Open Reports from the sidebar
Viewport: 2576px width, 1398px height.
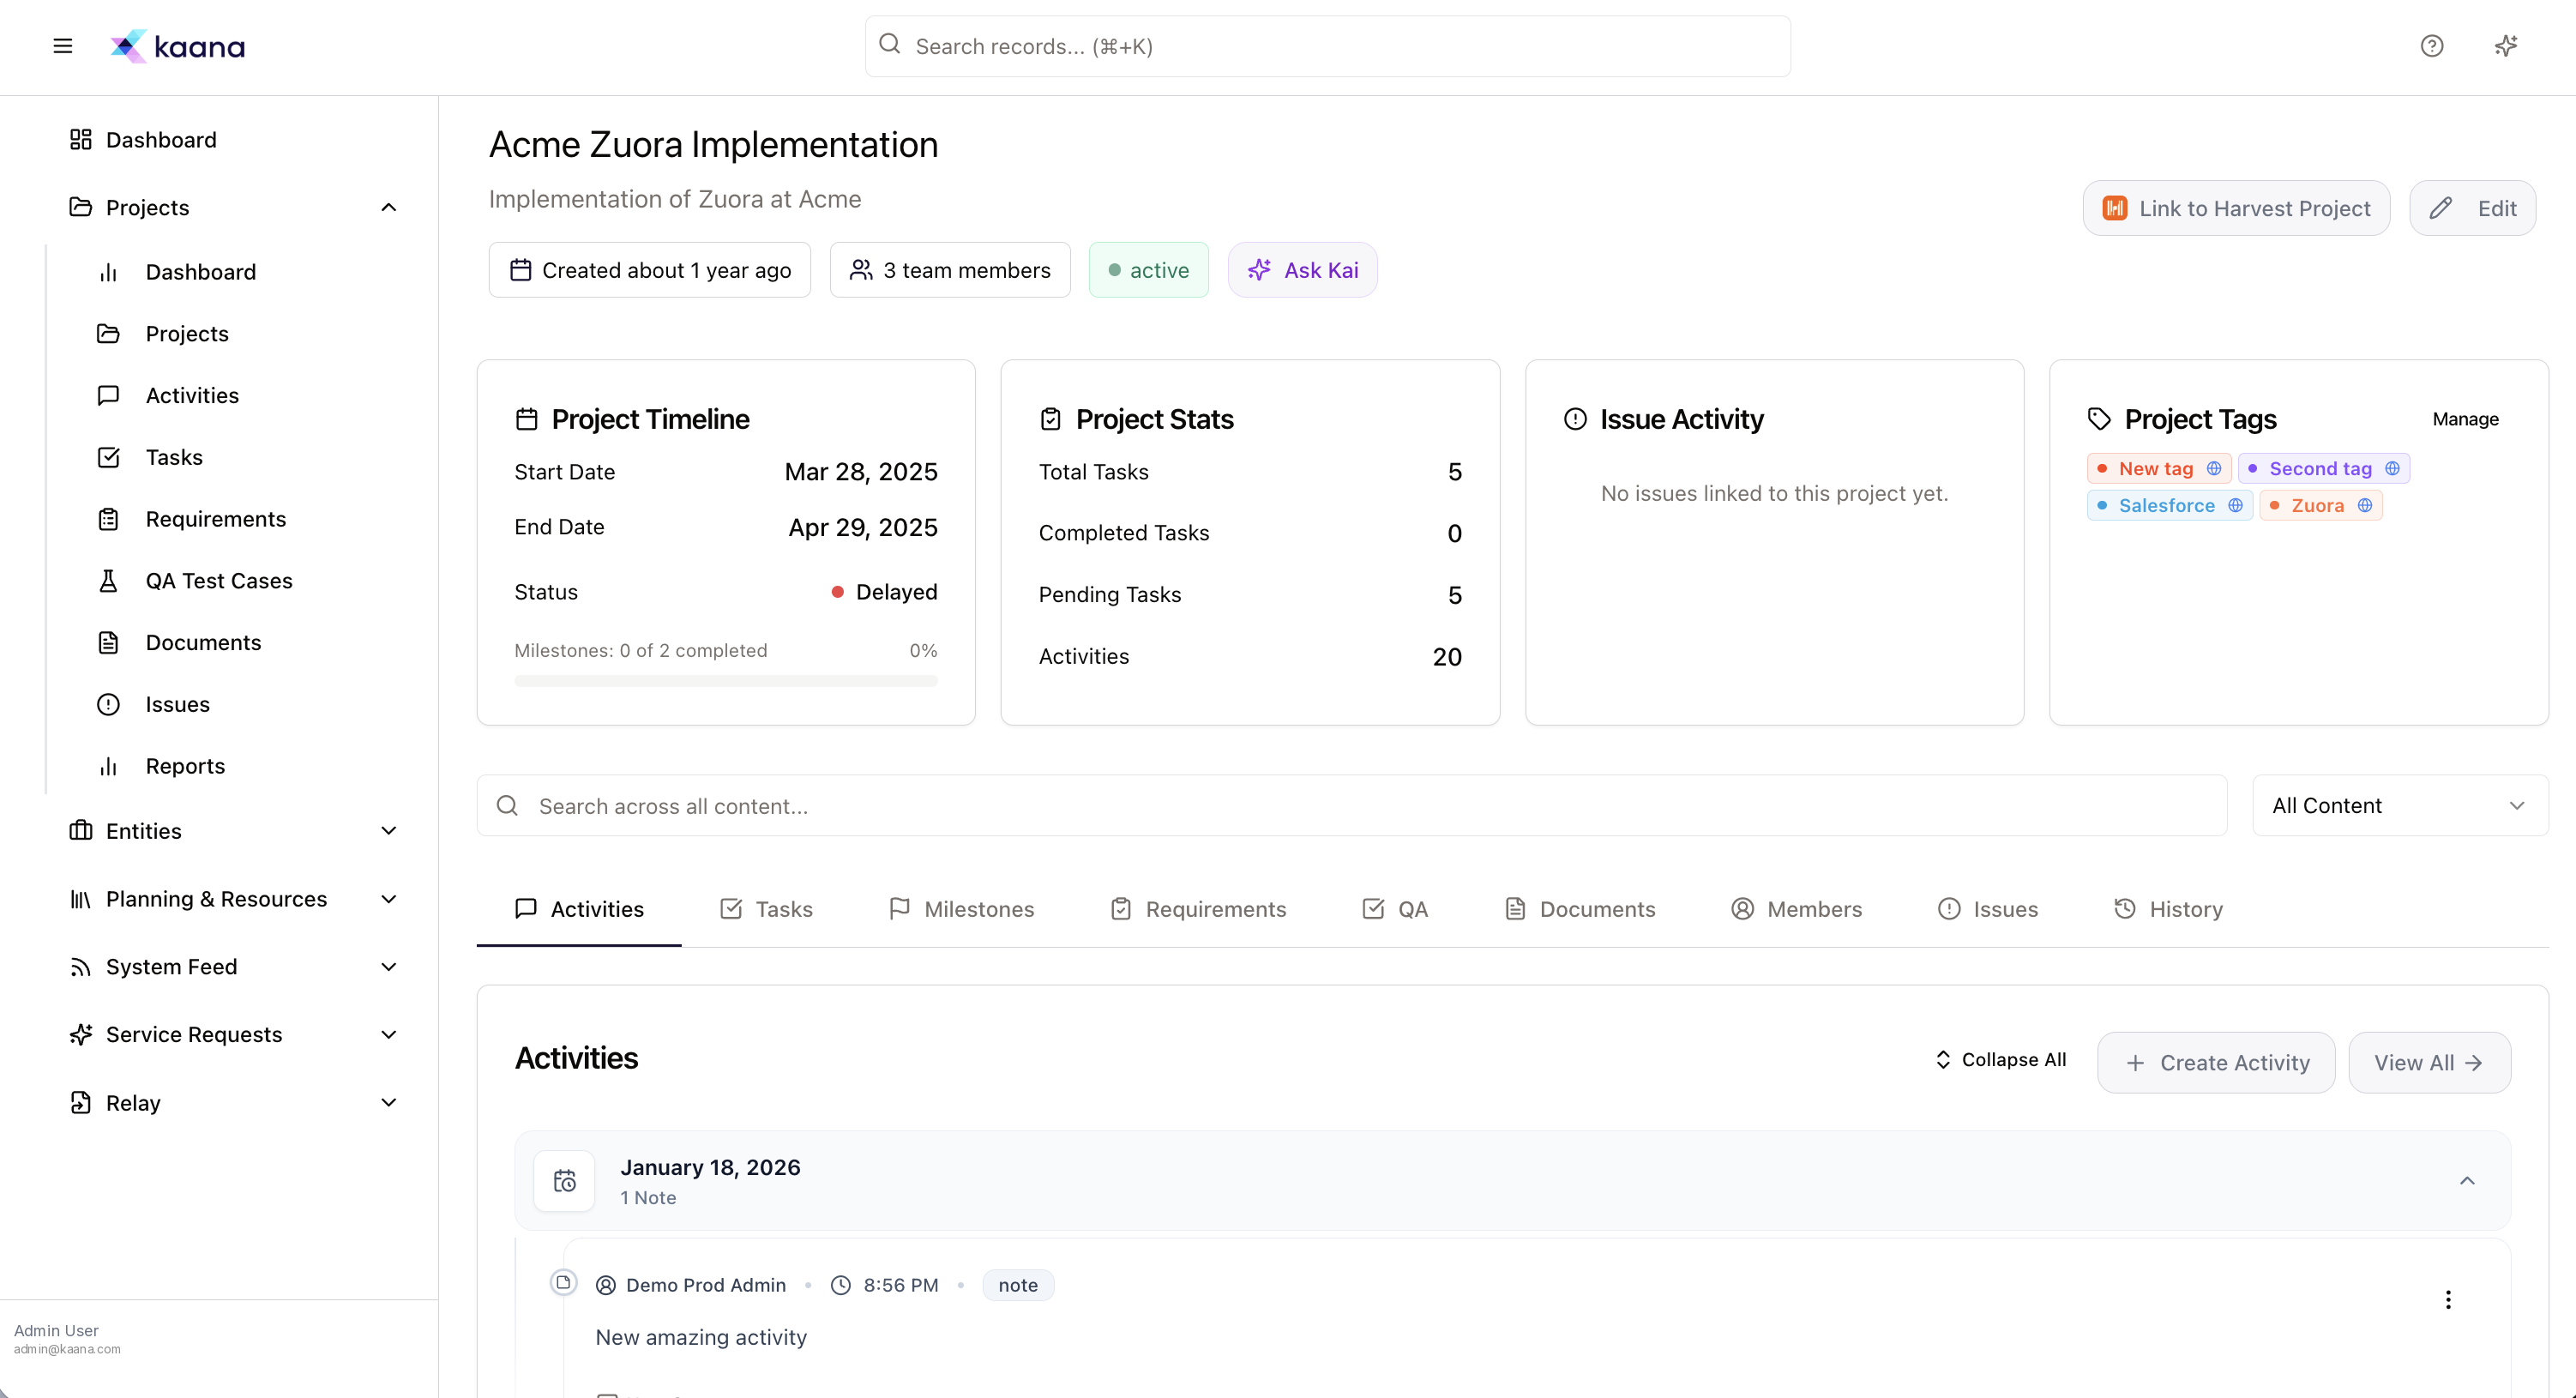coord(185,765)
